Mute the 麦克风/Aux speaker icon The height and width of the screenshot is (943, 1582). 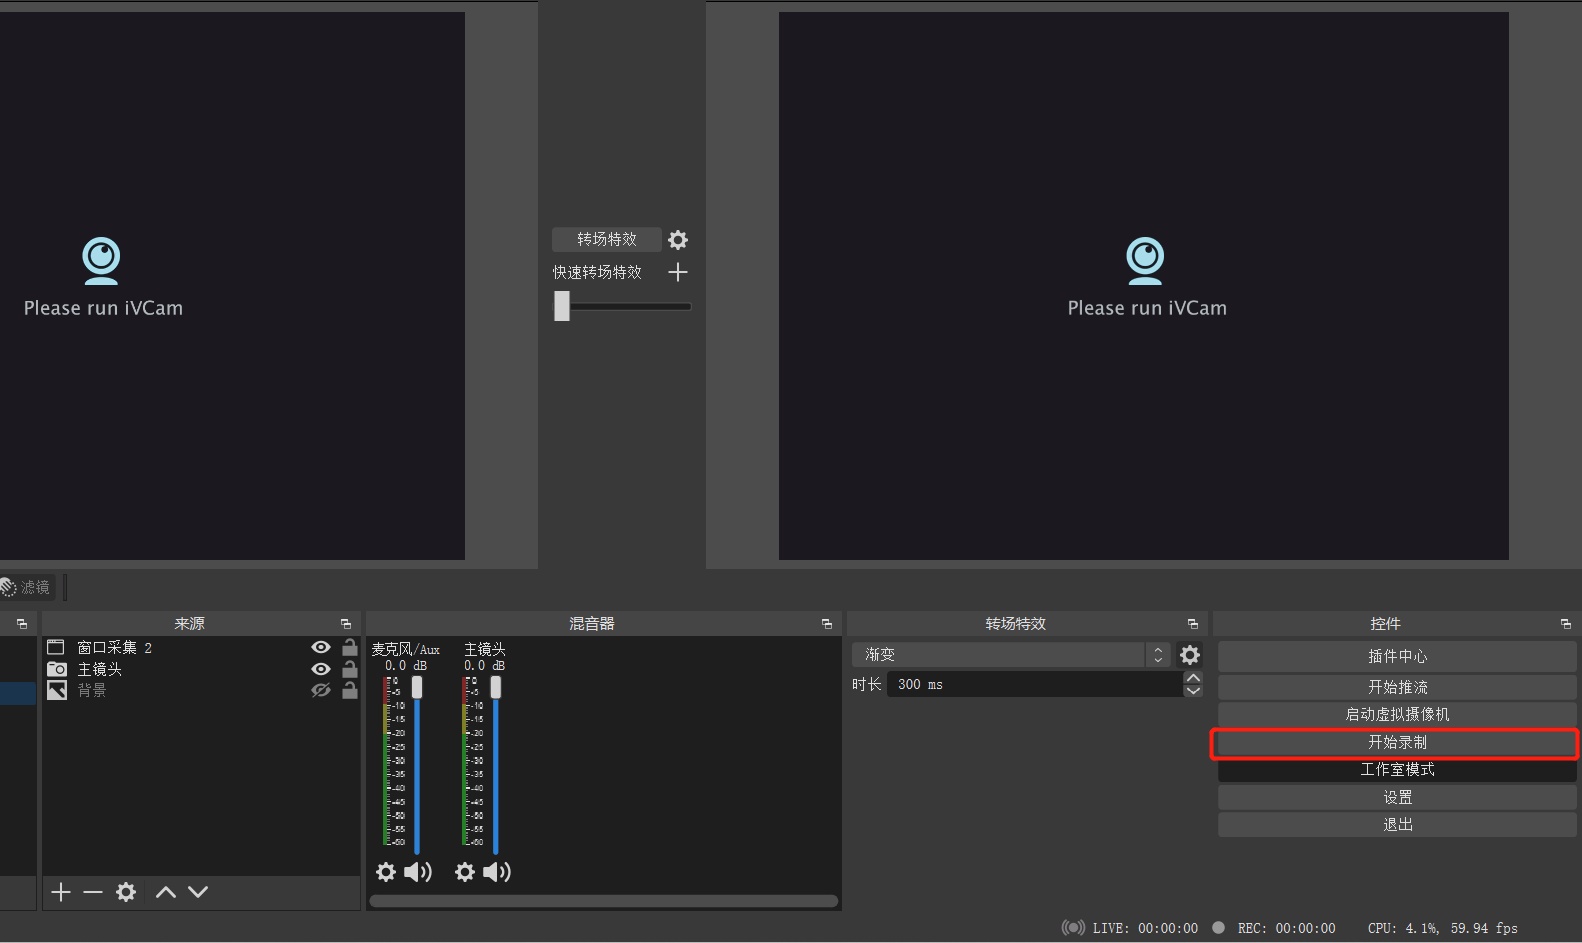click(x=418, y=872)
